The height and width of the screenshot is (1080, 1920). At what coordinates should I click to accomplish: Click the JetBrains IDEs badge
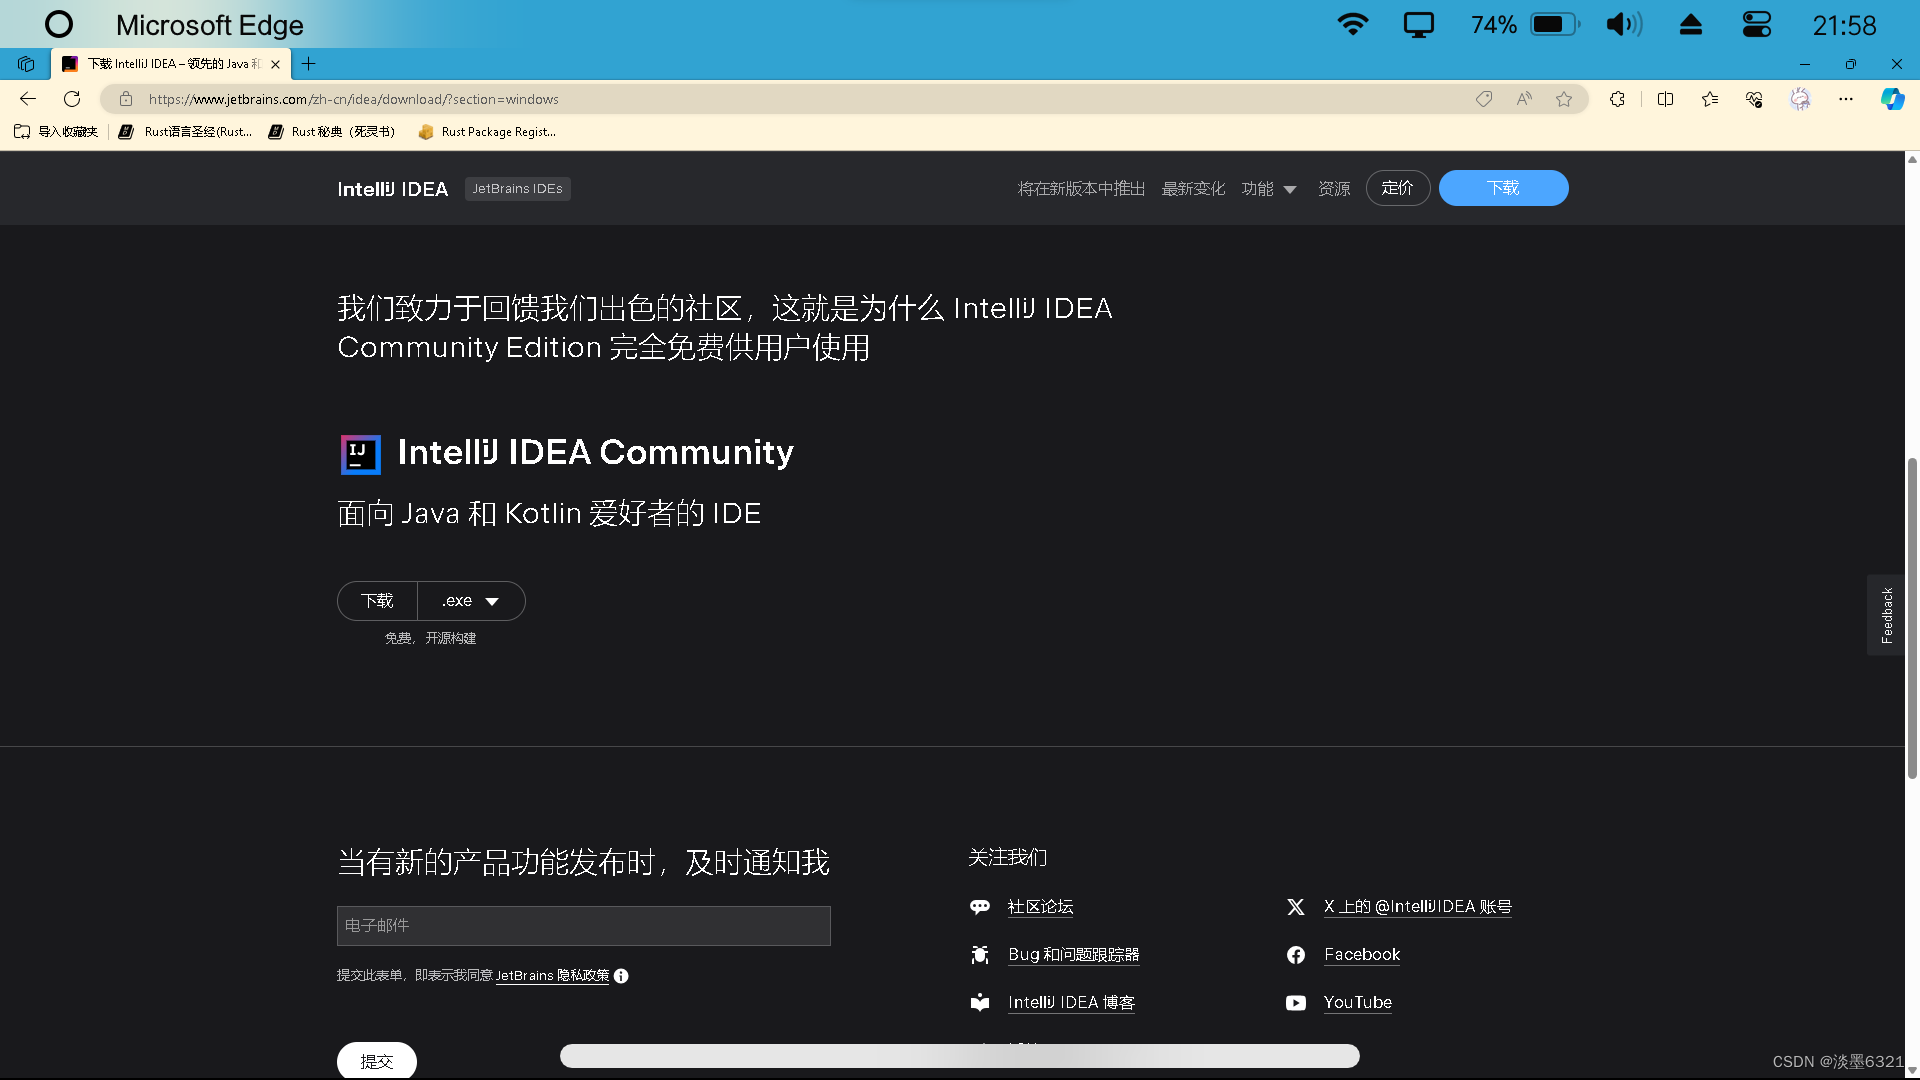click(x=517, y=189)
